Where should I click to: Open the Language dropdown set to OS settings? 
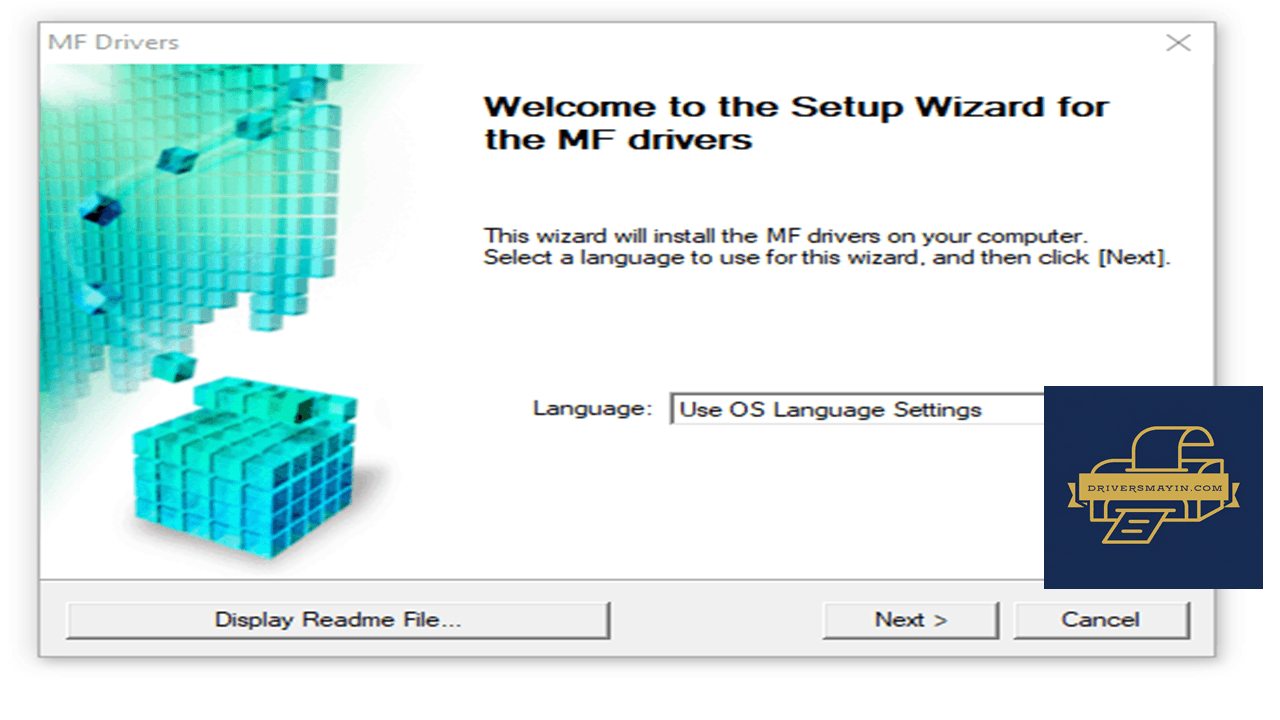(858, 410)
